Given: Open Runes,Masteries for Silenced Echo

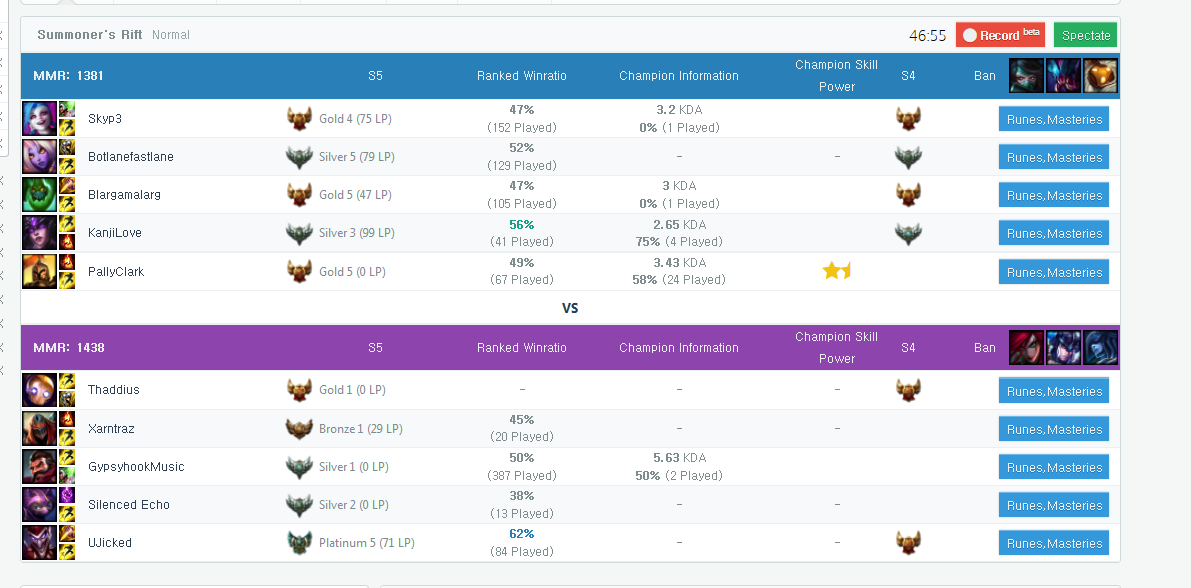Looking at the screenshot, I should 1054,505.
